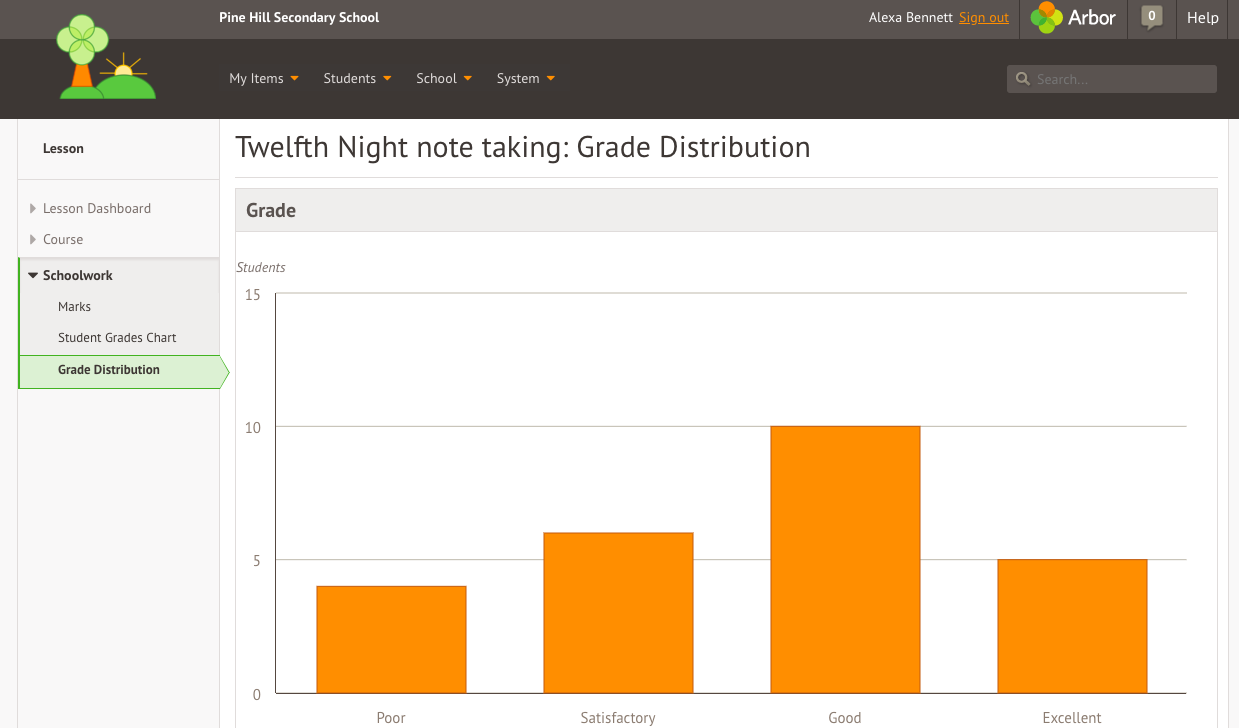Click the orange Good grade bar
This screenshot has width=1239, height=728.
click(845, 560)
